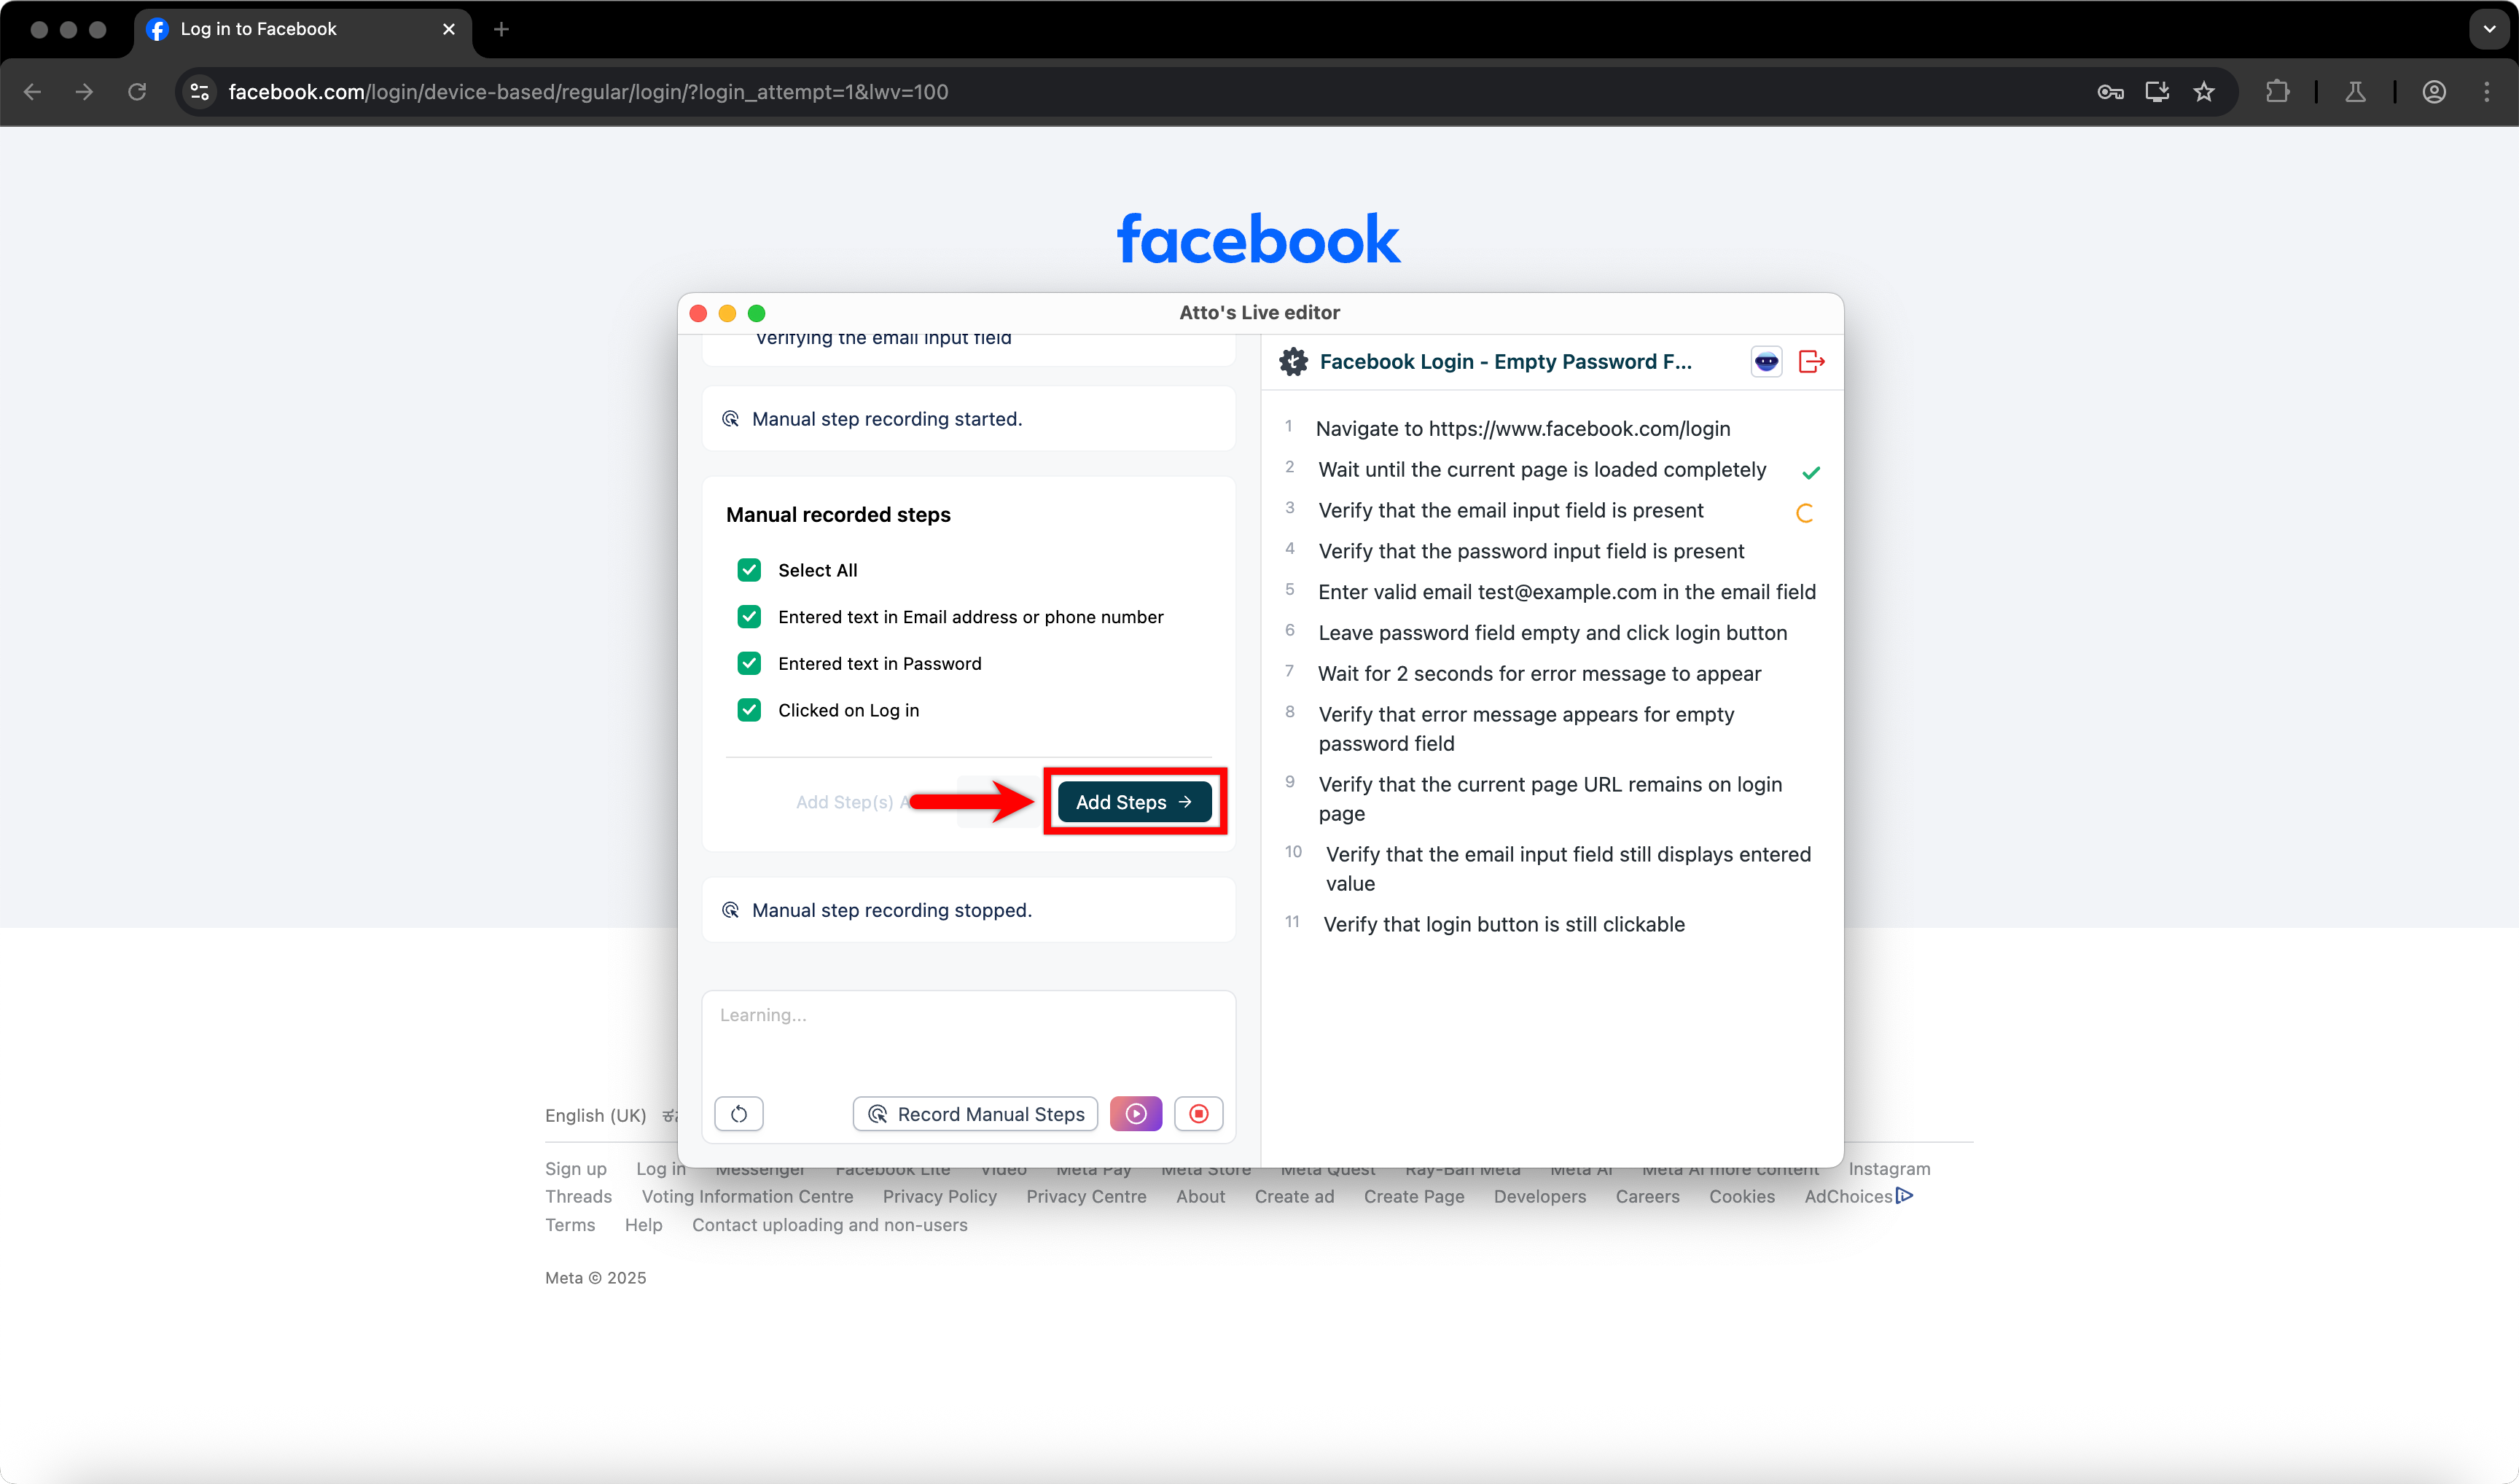The width and height of the screenshot is (2519, 1484).
Task: Uncheck the Entered text in Email address step
Action: point(749,617)
